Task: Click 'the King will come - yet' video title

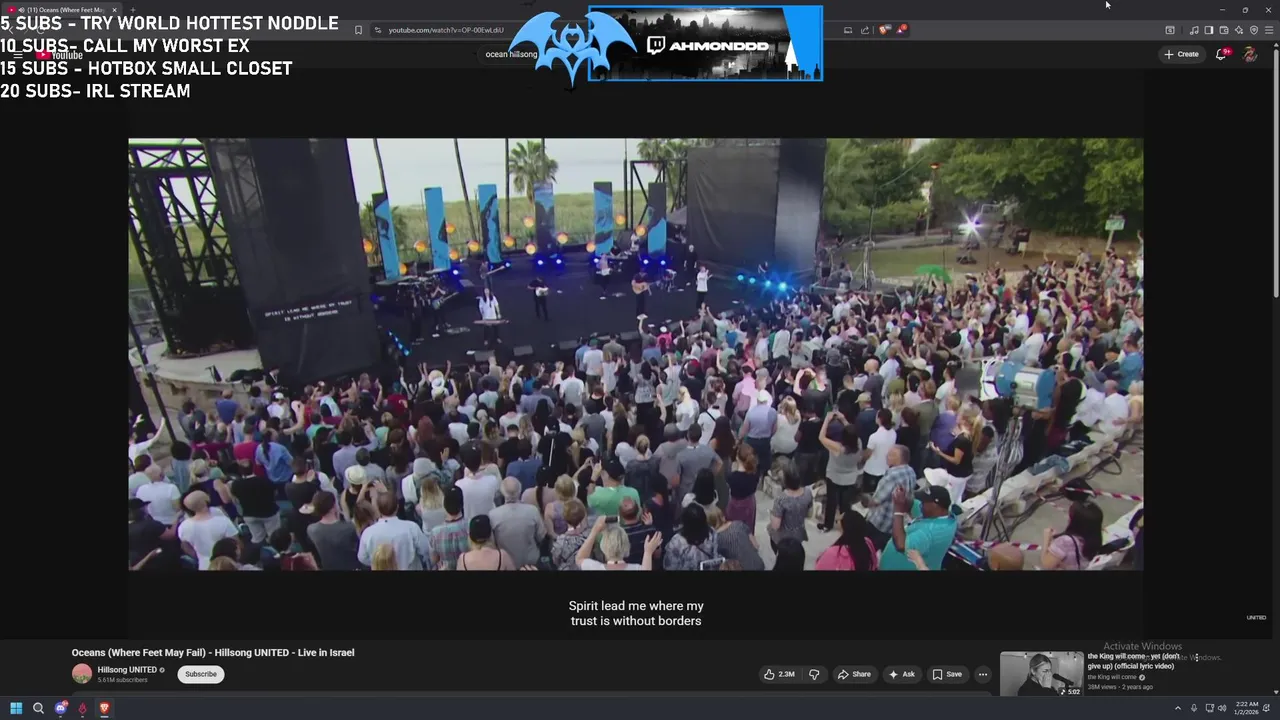Action: point(1134,661)
